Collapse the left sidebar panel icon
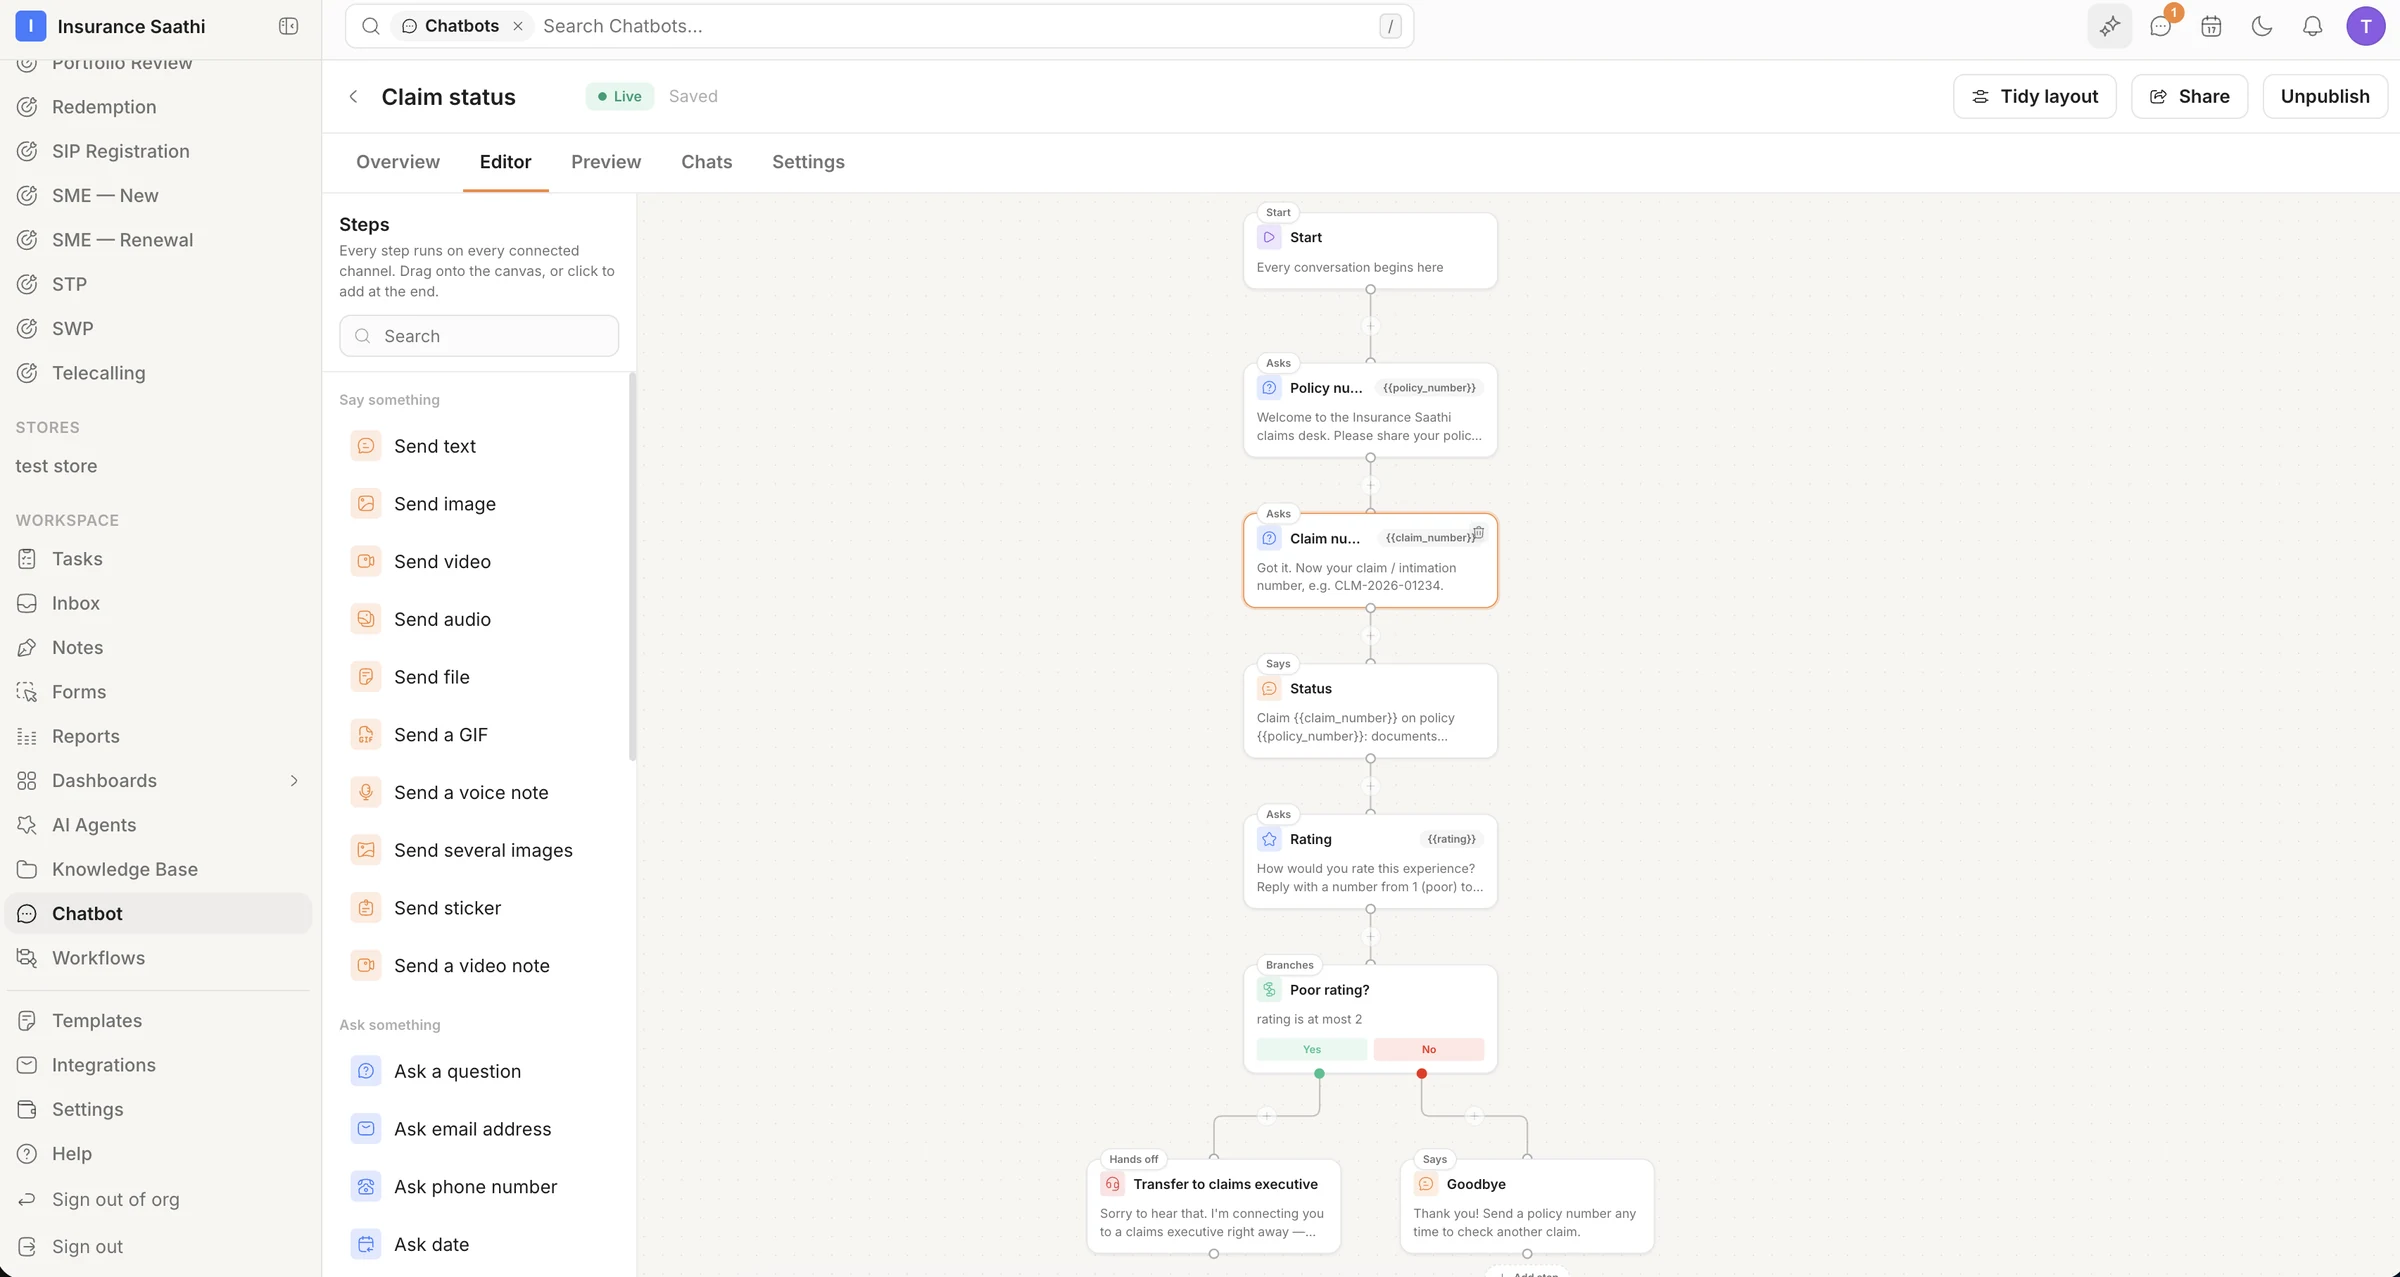Image resolution: width=2400 pixels, height=1277 pixels. tap(288, 26)
